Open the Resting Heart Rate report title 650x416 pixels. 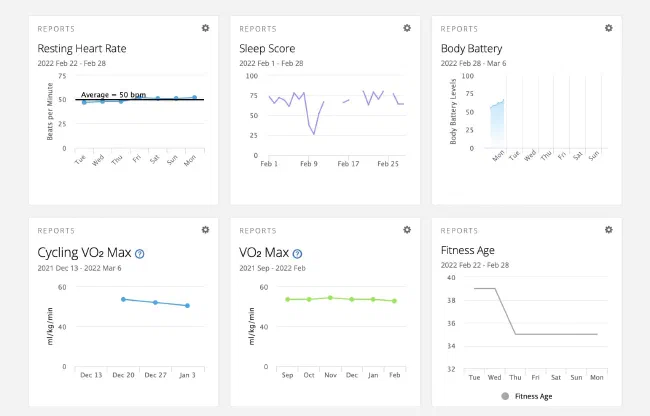tap(82, 48)
